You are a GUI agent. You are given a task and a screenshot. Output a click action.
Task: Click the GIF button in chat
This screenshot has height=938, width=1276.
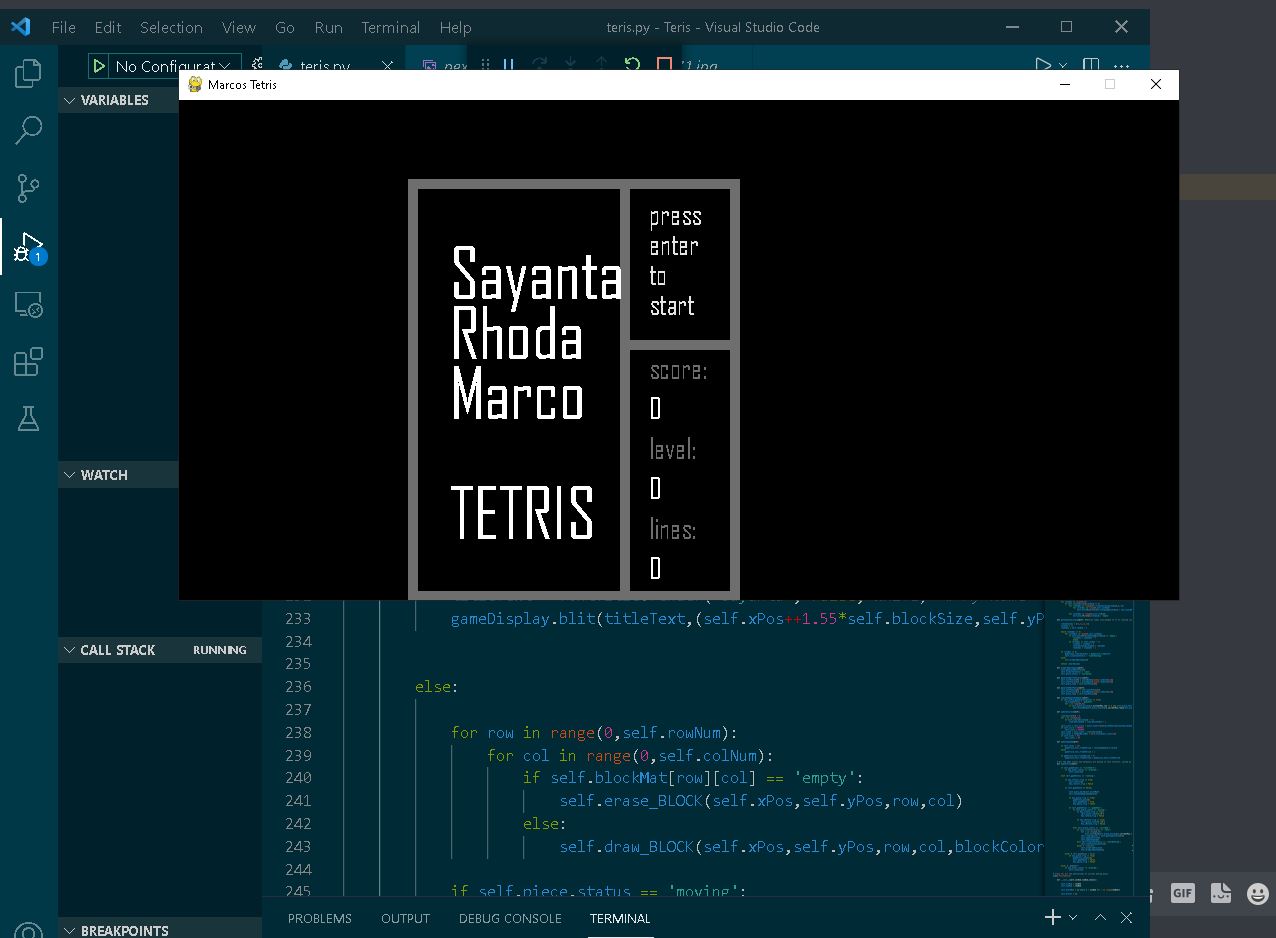[1182, 893]
